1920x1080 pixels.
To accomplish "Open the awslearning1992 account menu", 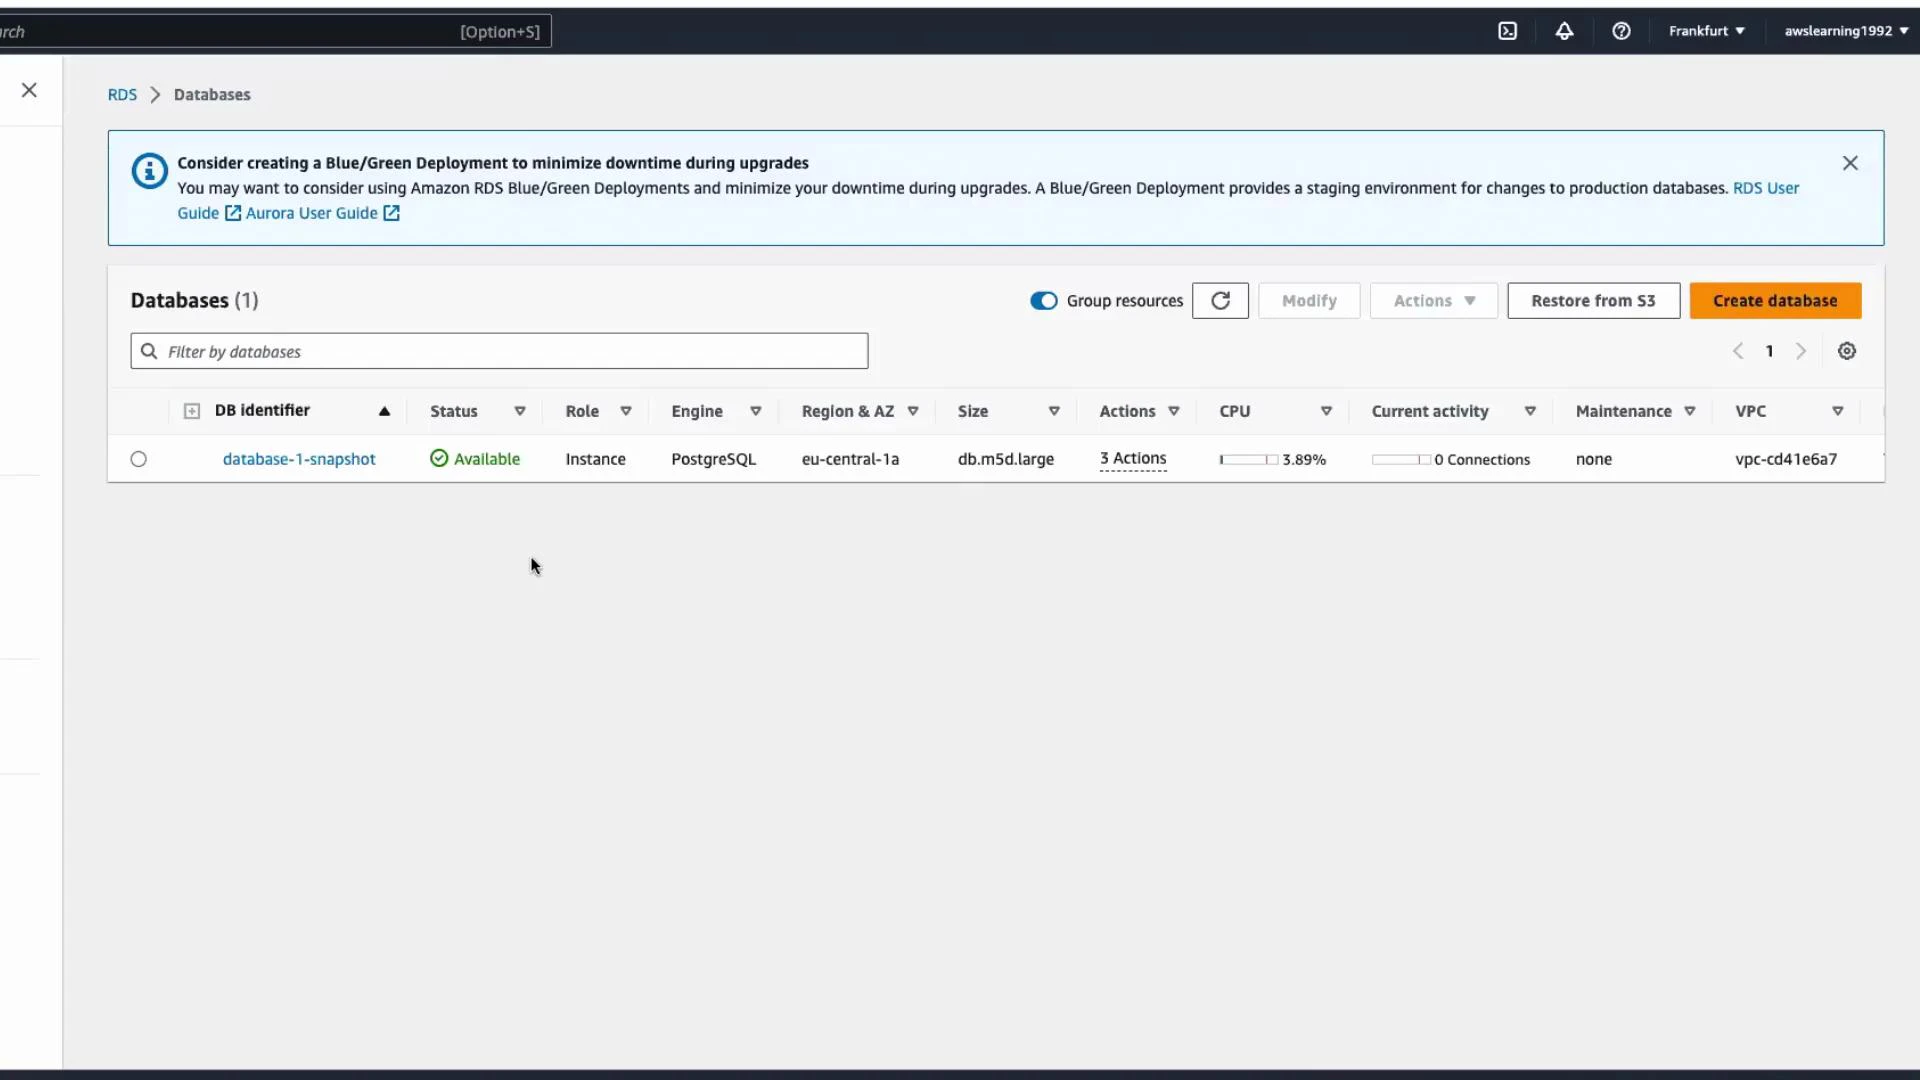I will pos(1843,30).
